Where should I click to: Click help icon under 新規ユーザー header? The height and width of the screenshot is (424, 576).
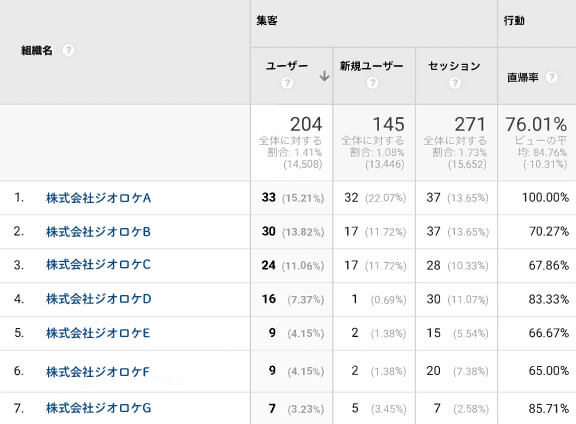pyautogui.click(x=372, y=83)
